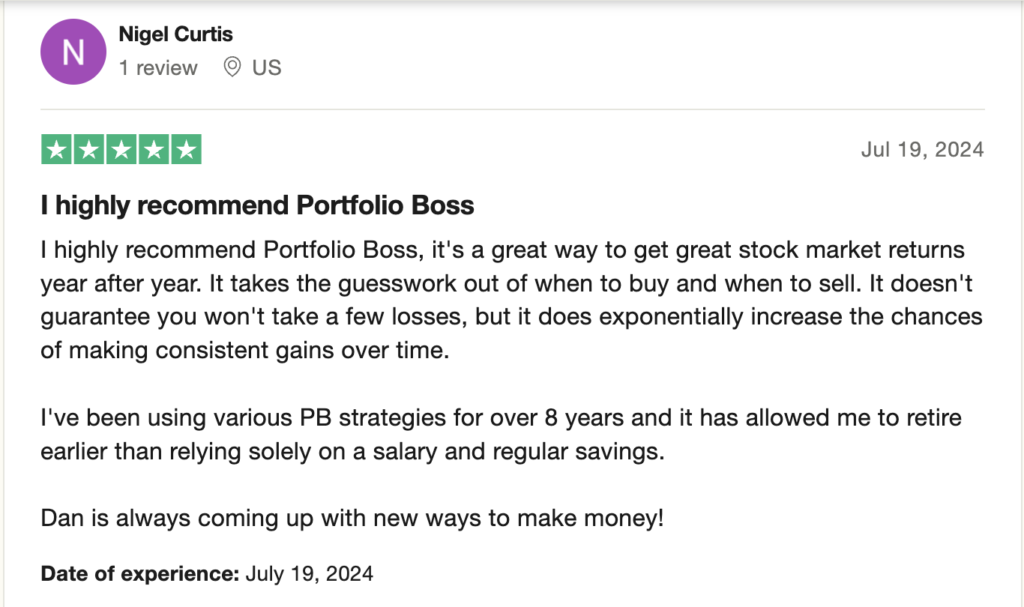The width and height of the screenshot is (1024, 607).
Task: Click the line starting "earlier than relying solely"
Action: tap(353, 451)
